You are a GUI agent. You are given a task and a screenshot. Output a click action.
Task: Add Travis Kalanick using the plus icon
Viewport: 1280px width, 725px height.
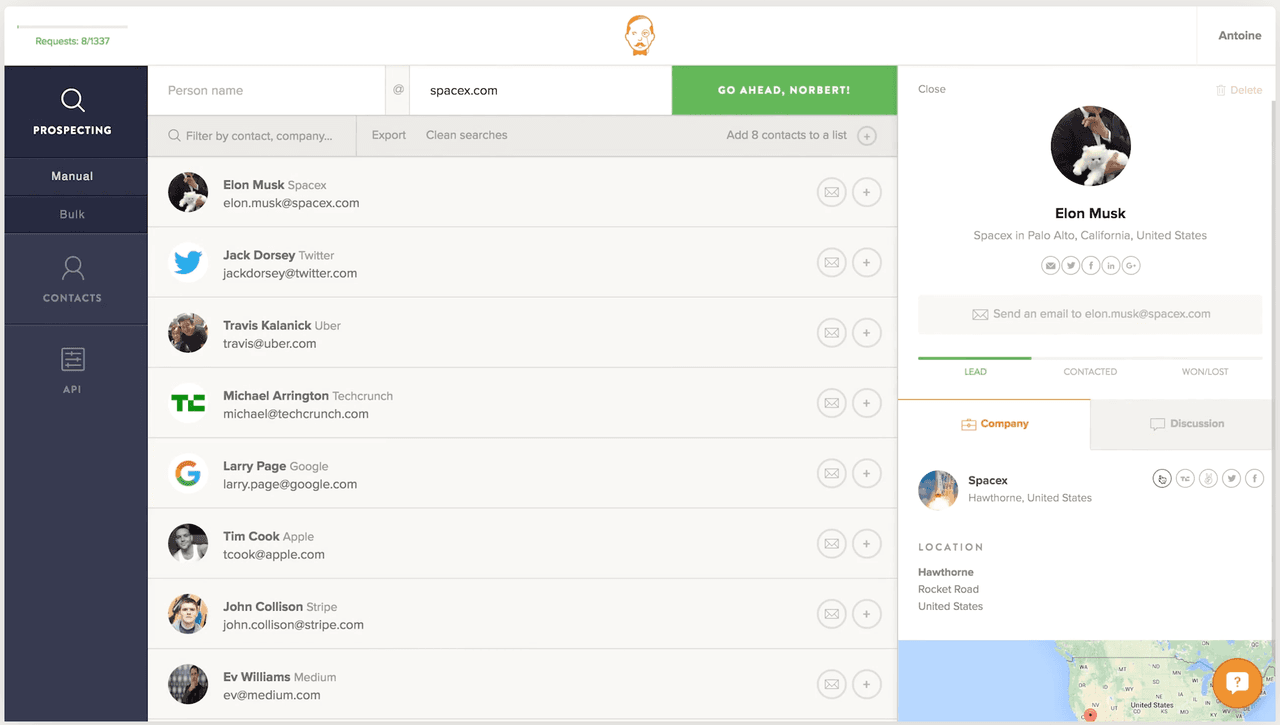(866, 332)
